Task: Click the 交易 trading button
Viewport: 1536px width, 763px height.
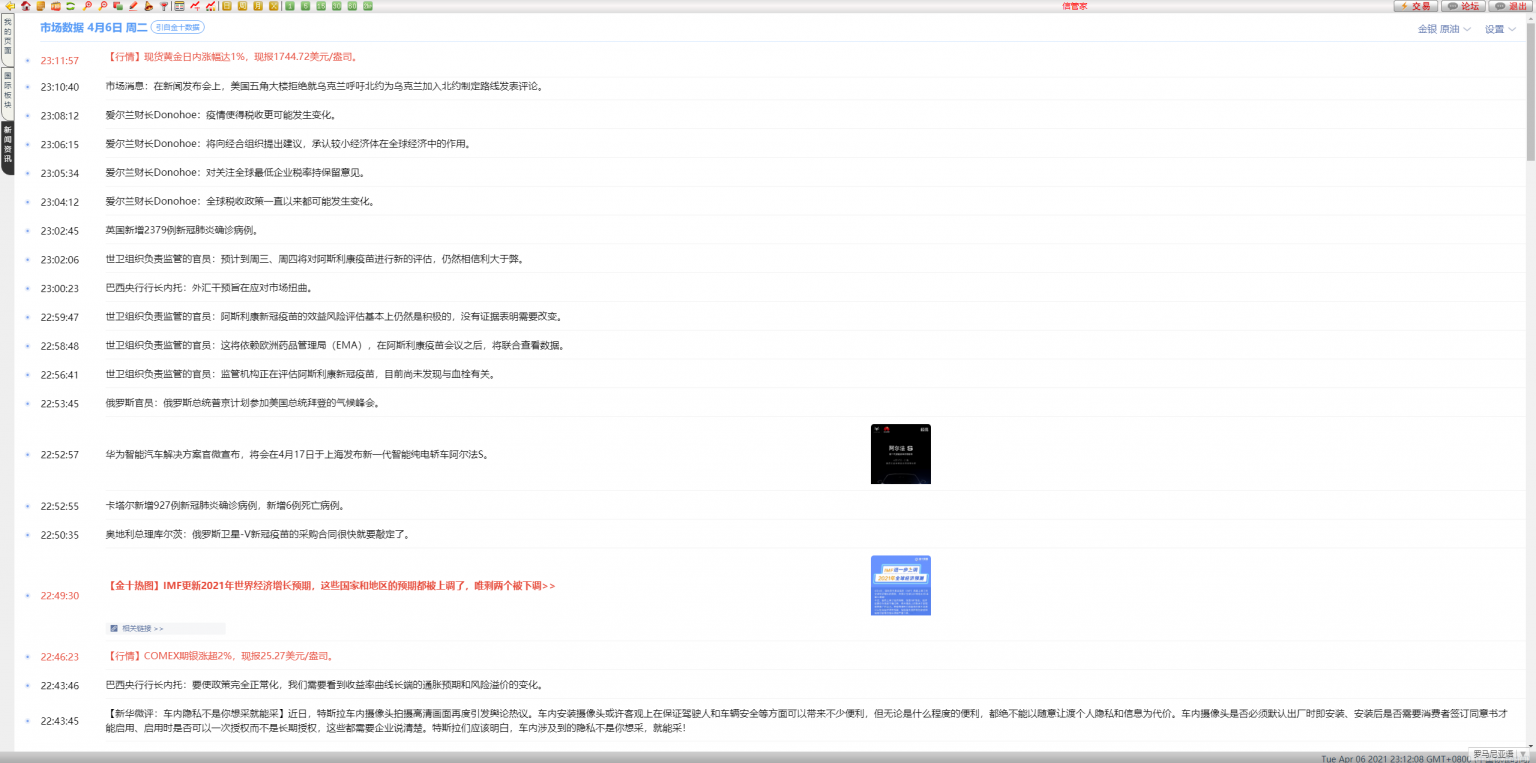Action: 1415,6
